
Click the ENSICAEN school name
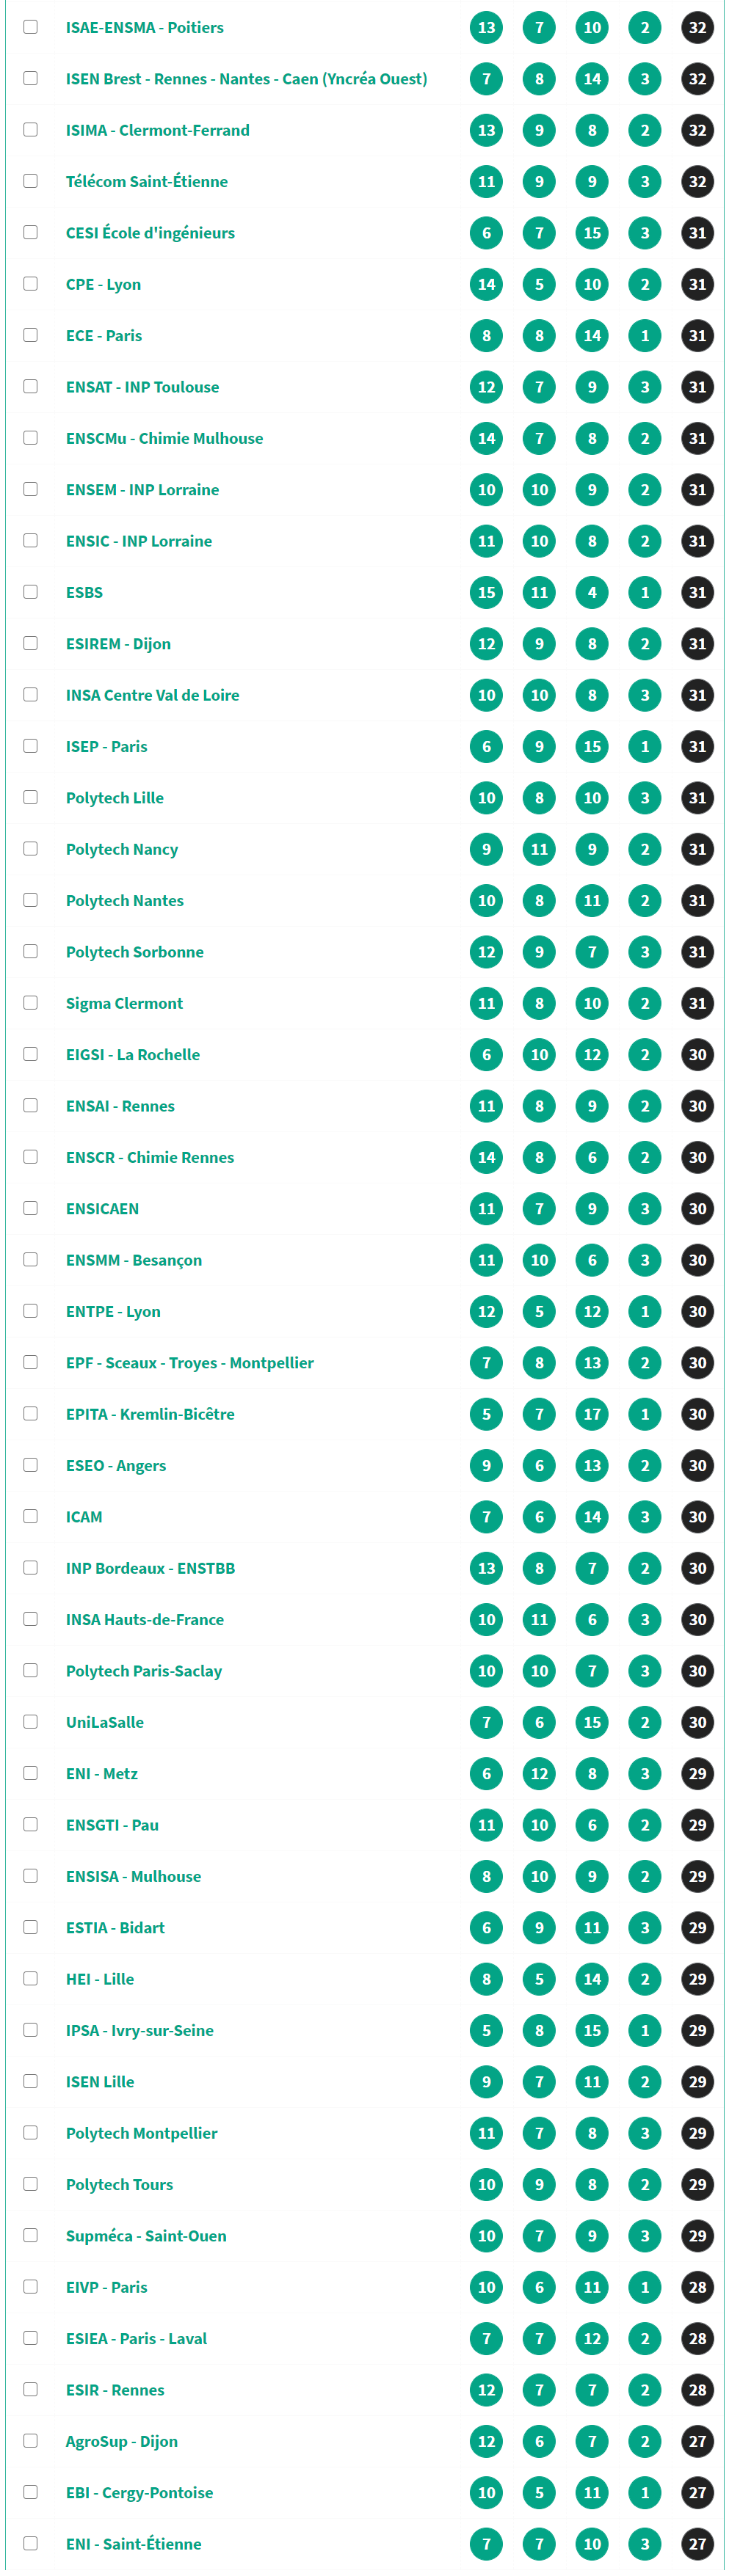102,1208
